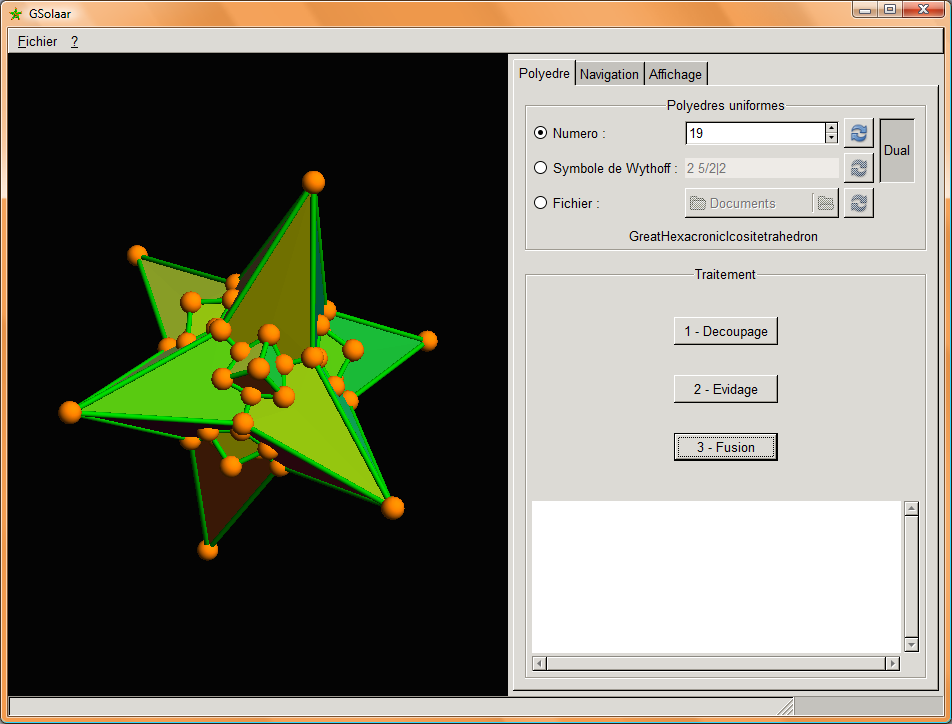Image resolution: width=952 pixels, height=724 pixels.
Task: Open the Documents folder chooser dropdown
Action: point(748,203)
